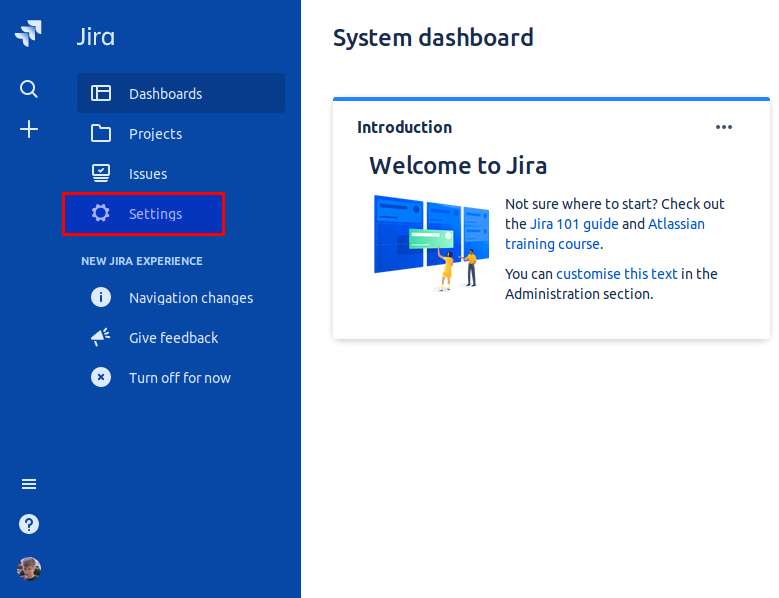
Task: Select Give feedback entry
Action: (181, 338)
